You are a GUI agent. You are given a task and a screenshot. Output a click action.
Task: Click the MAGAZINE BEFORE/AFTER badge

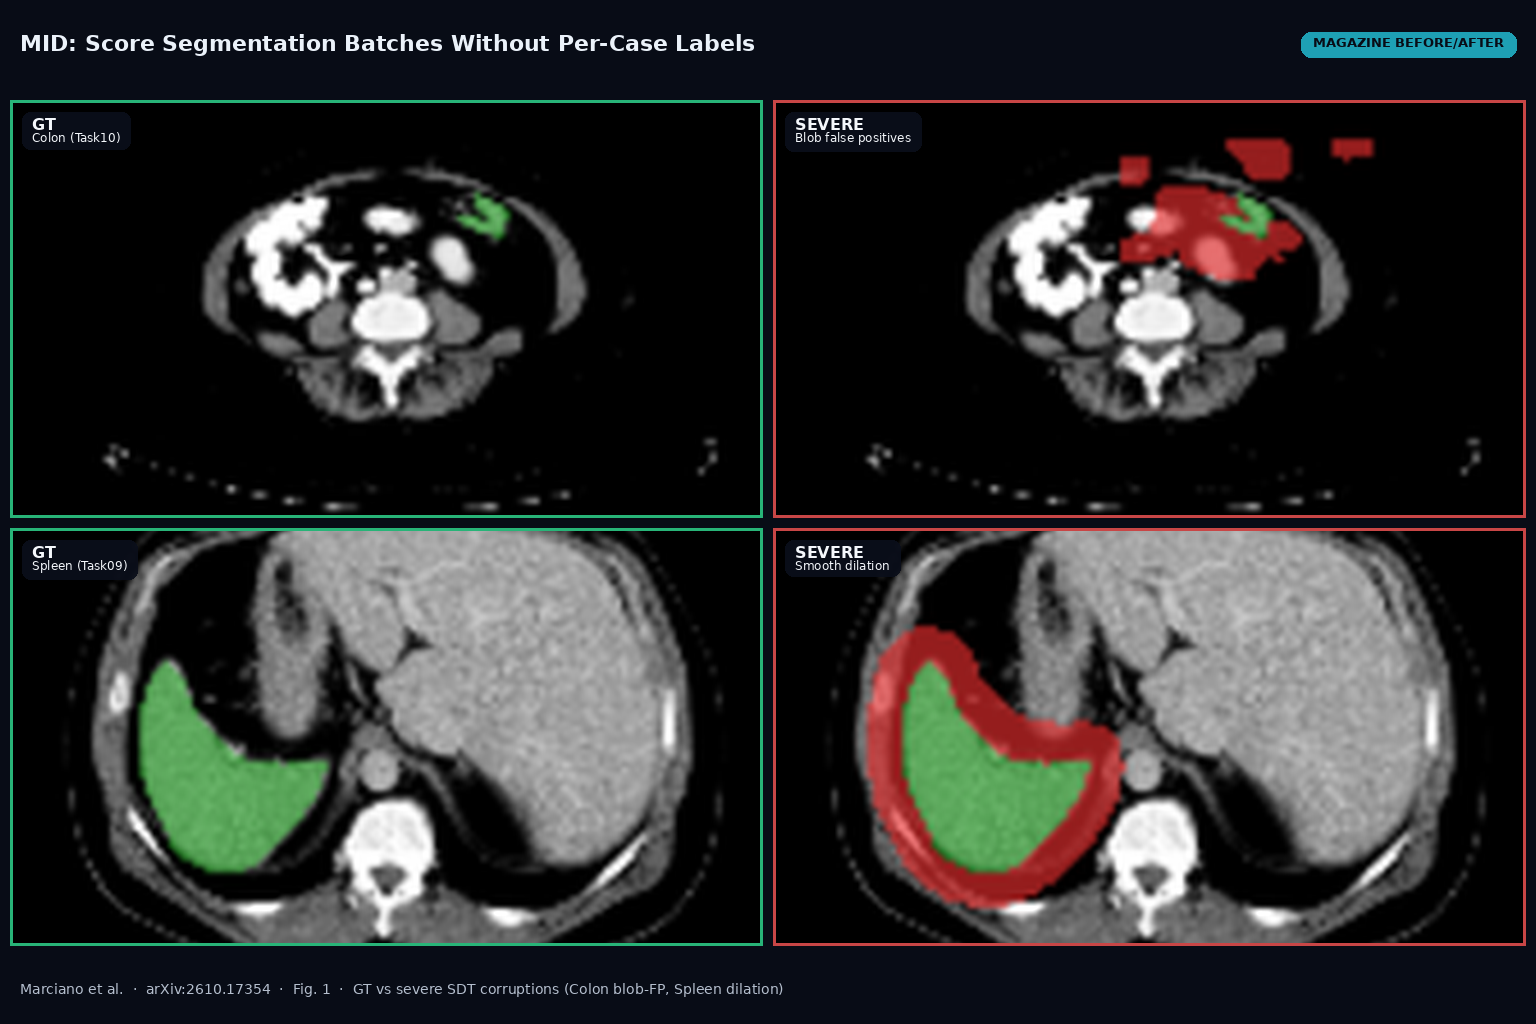coord(1408,44)
